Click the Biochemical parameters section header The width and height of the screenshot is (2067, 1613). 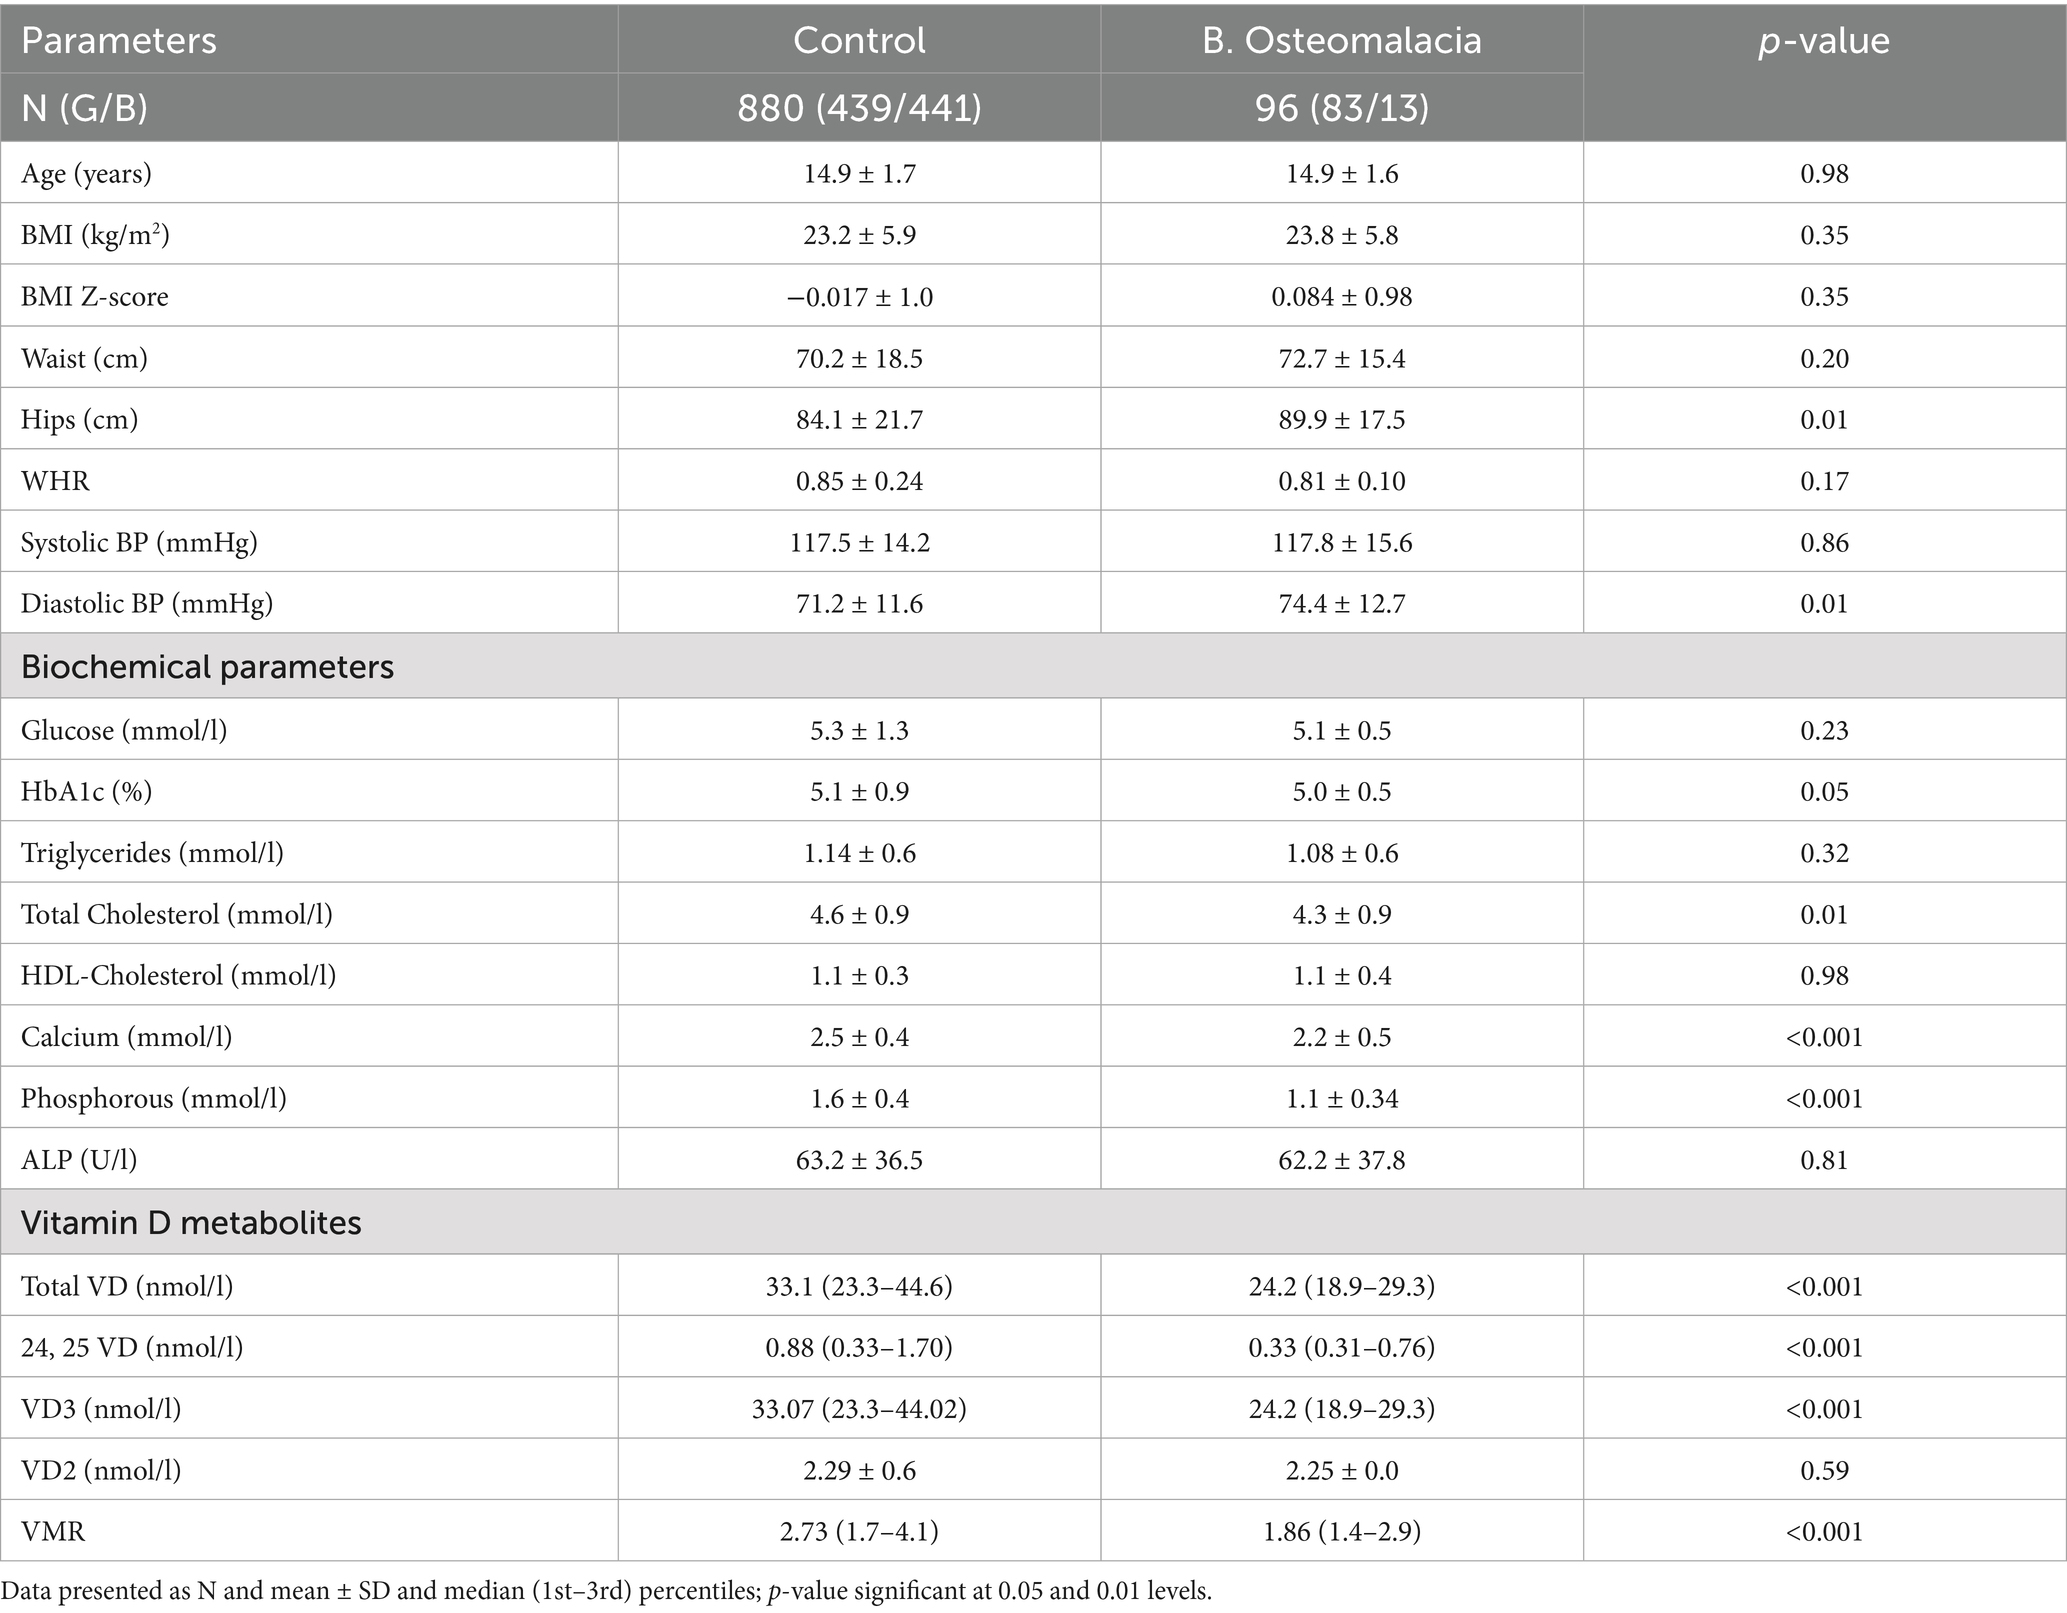point(207,667)
